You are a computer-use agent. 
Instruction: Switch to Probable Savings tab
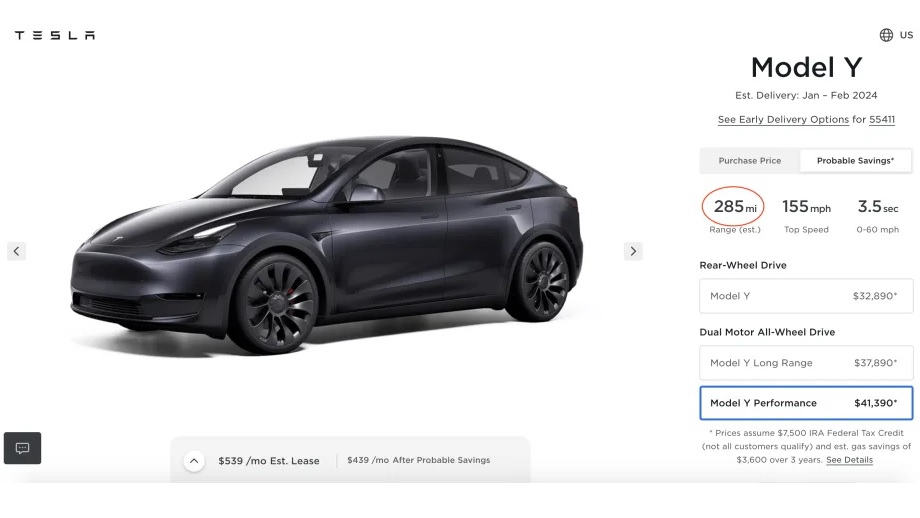pos(855,161)
